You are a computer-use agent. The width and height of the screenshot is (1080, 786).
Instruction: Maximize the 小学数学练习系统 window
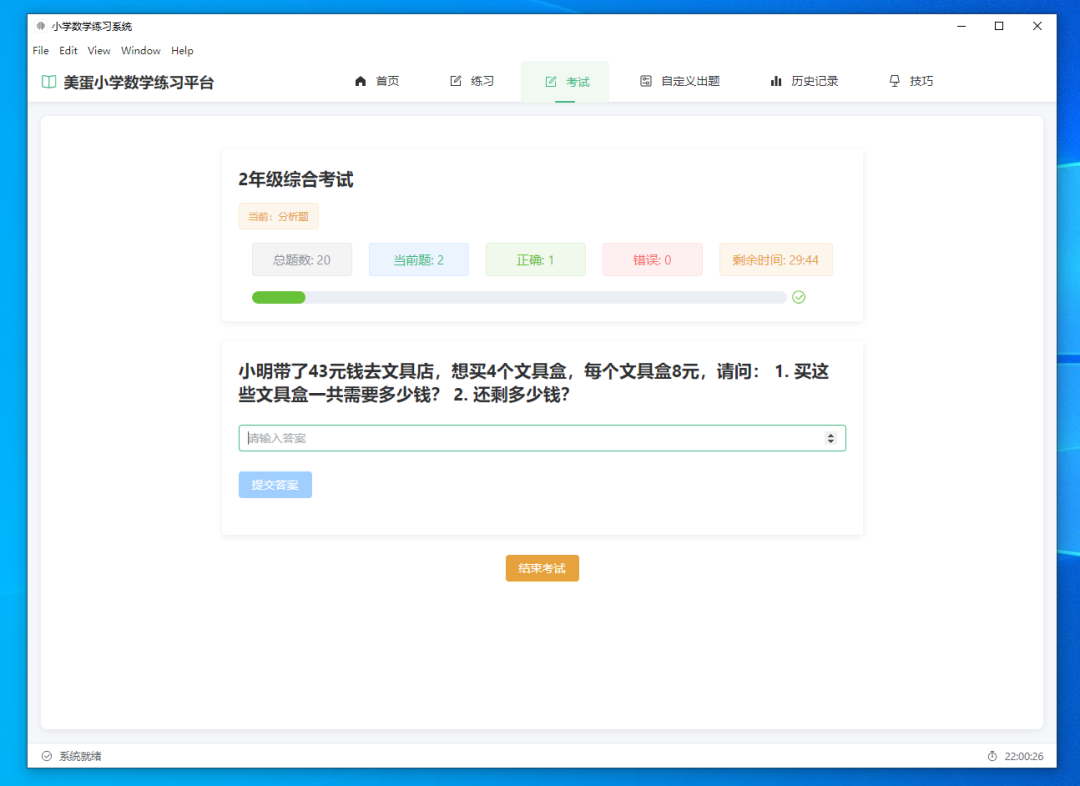(x=999, y=26)
